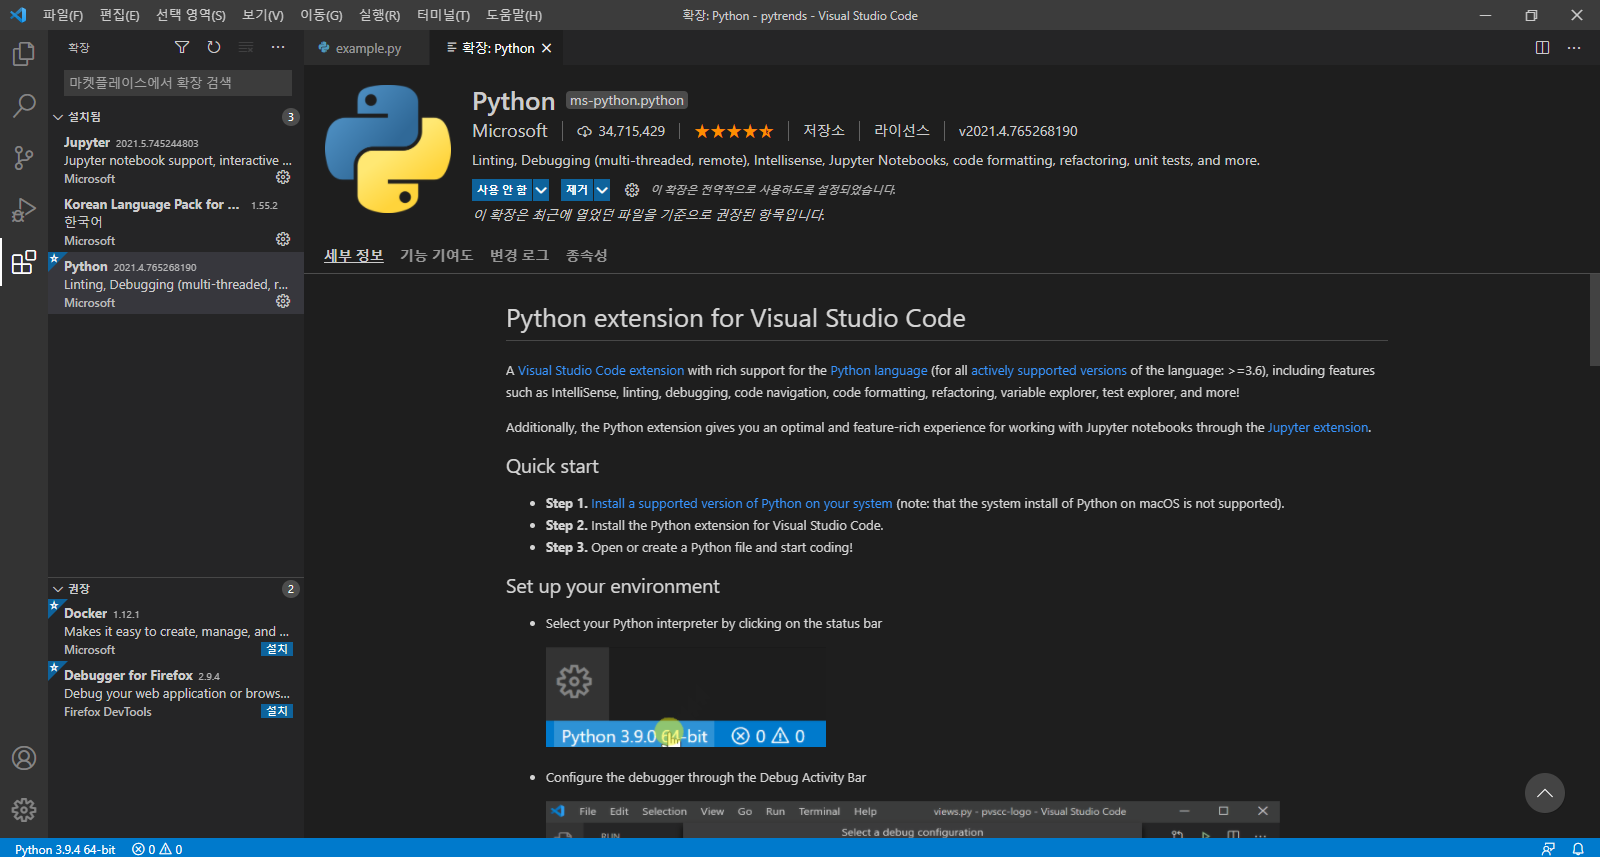Screen dimensions: 1600x857
Task: Open the 편집(E) menu
Action: click(x=119, y=15)
